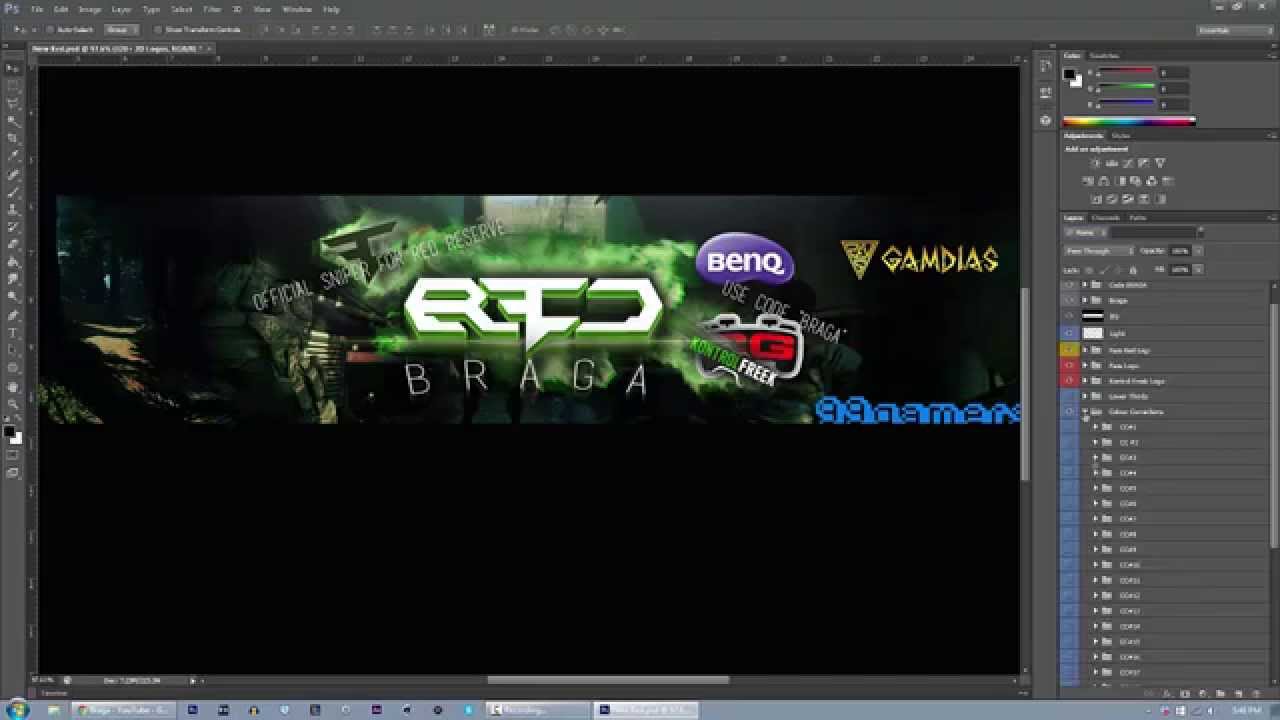This screenshot has height=720, width=1280.
Task: Select the Path Selection tool
Action: (13, 350)
